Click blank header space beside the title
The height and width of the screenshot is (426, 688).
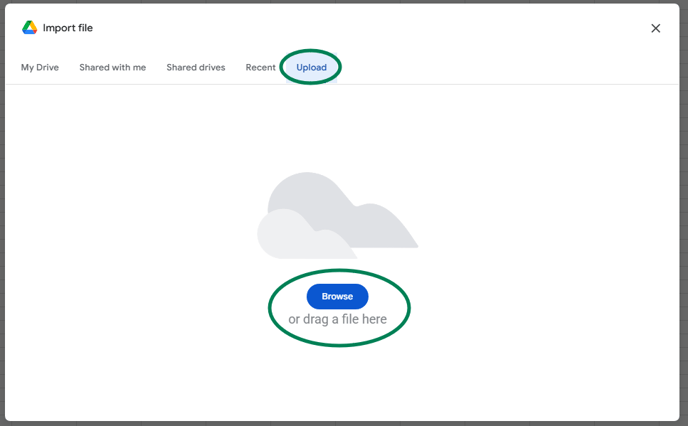350,28
